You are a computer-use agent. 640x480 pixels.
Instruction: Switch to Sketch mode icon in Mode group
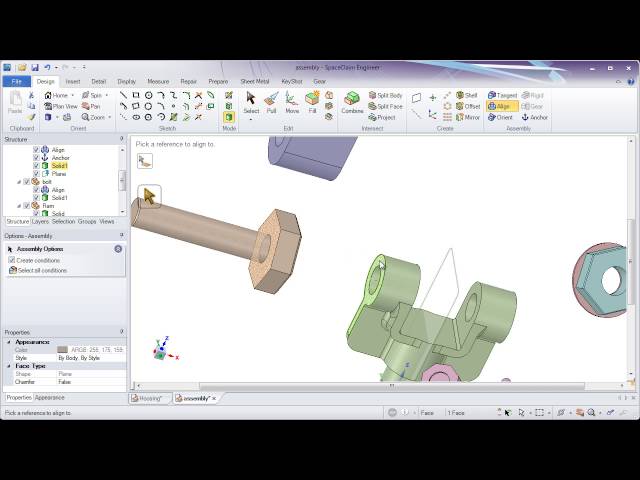point(229,95)
